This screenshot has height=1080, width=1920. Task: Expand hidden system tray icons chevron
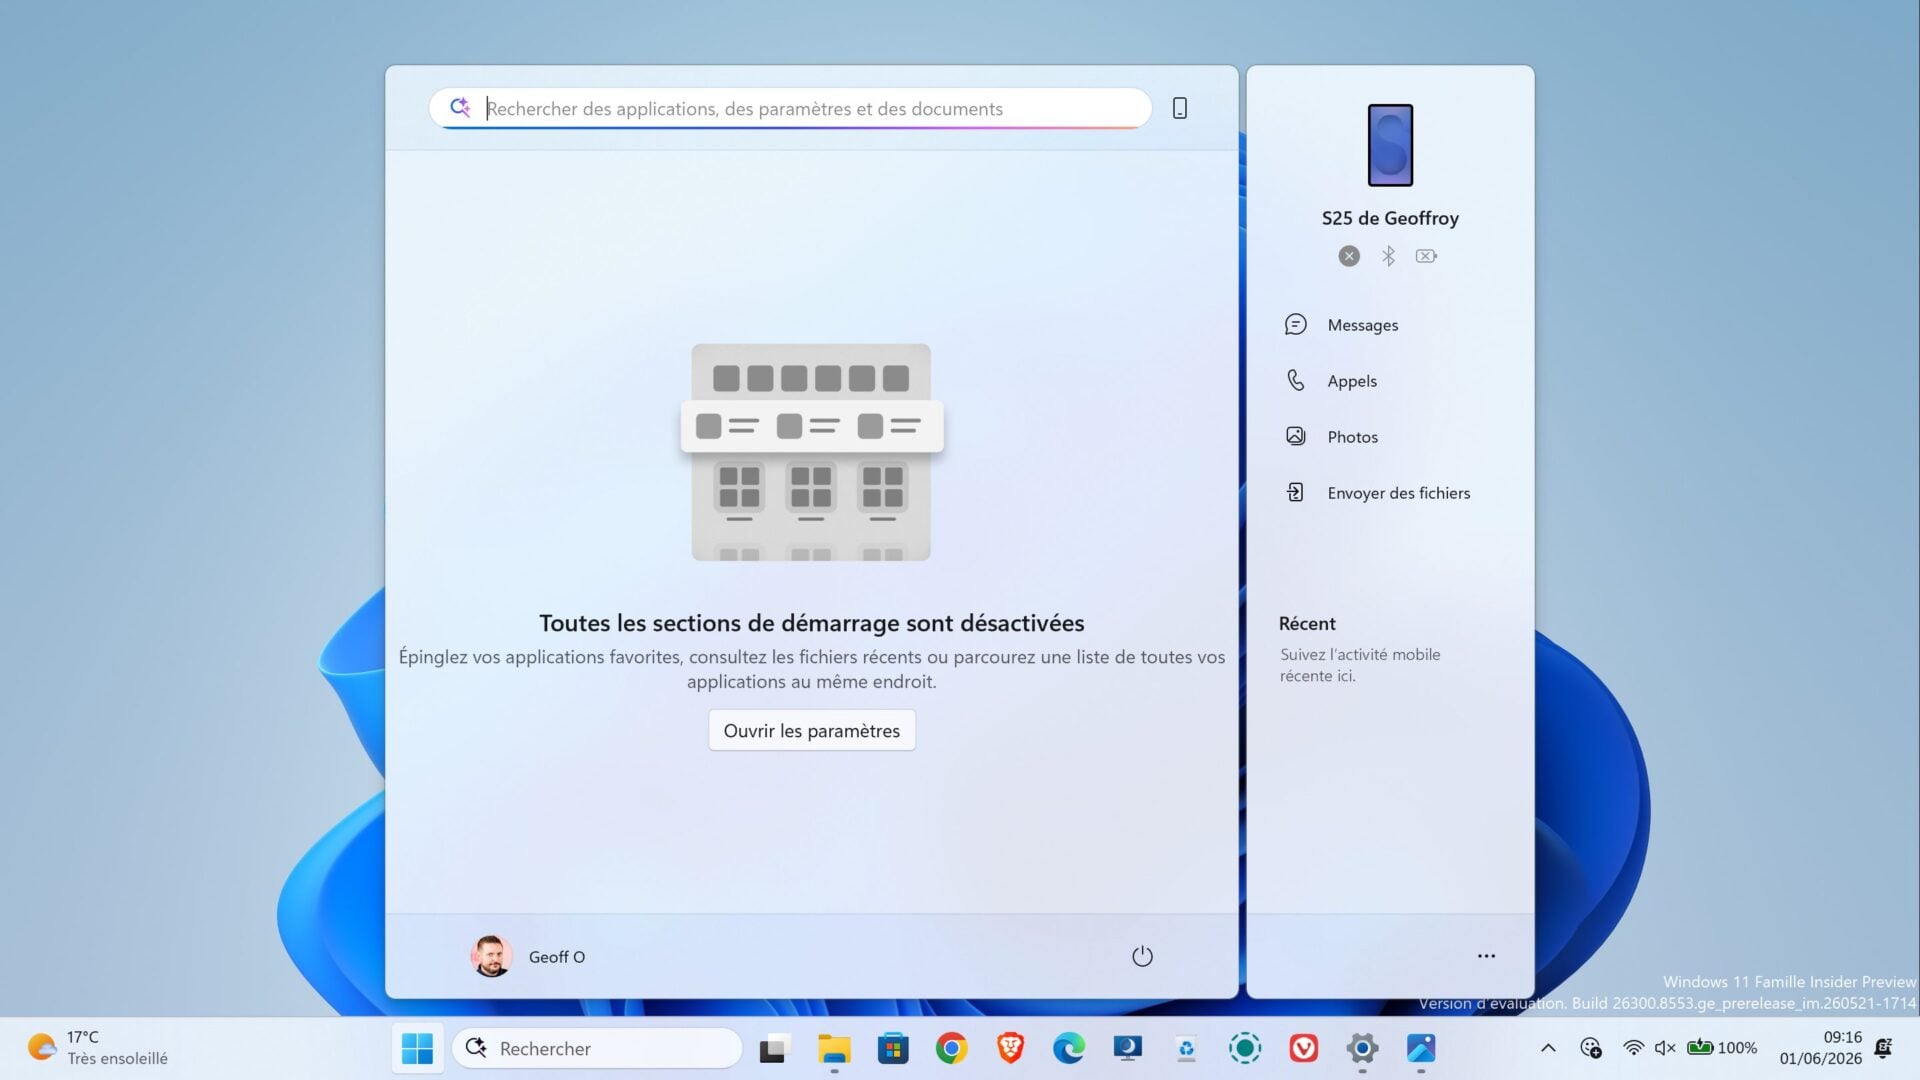click(1548, 1048)
